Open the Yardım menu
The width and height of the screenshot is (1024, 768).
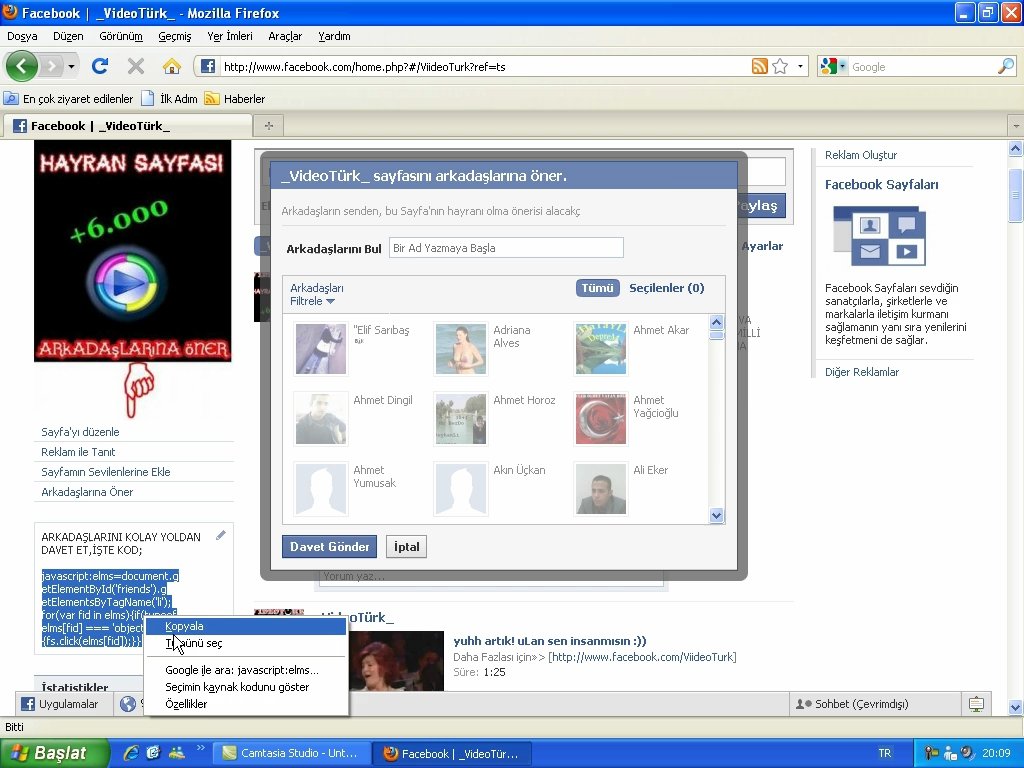click(334, 36)
